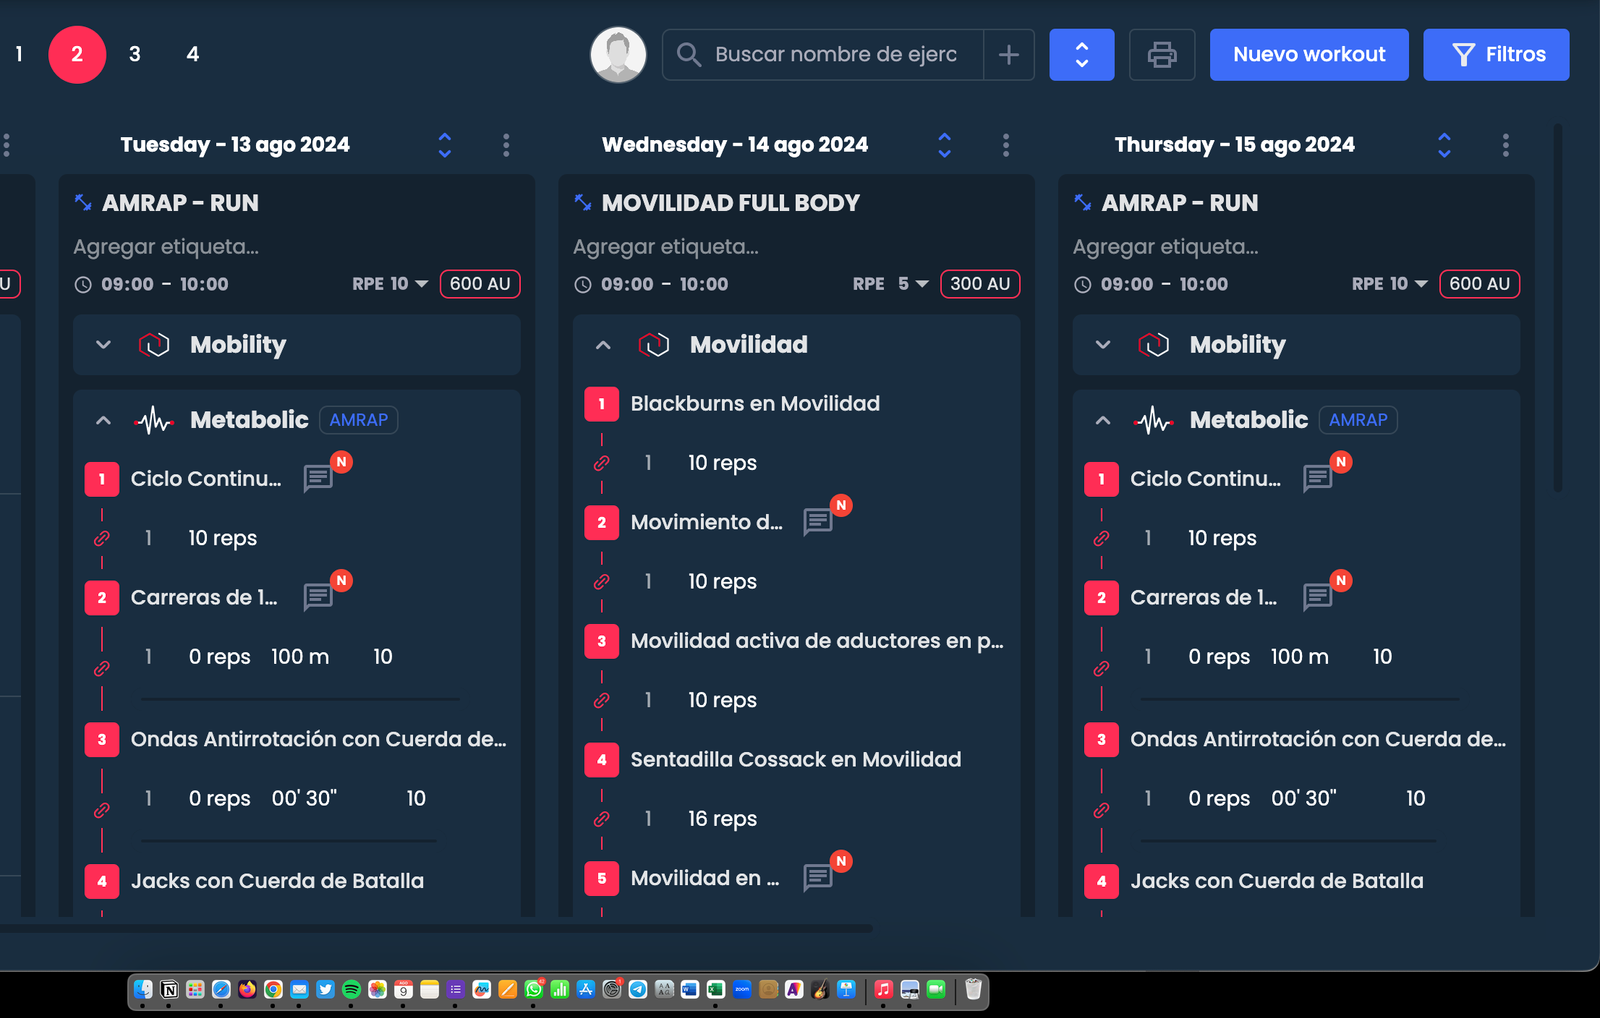The height and width of the screenshot is (1018, 1600).
Task: Expand Tuesday's Mobility section chevron
Action: tap(103, 345)
